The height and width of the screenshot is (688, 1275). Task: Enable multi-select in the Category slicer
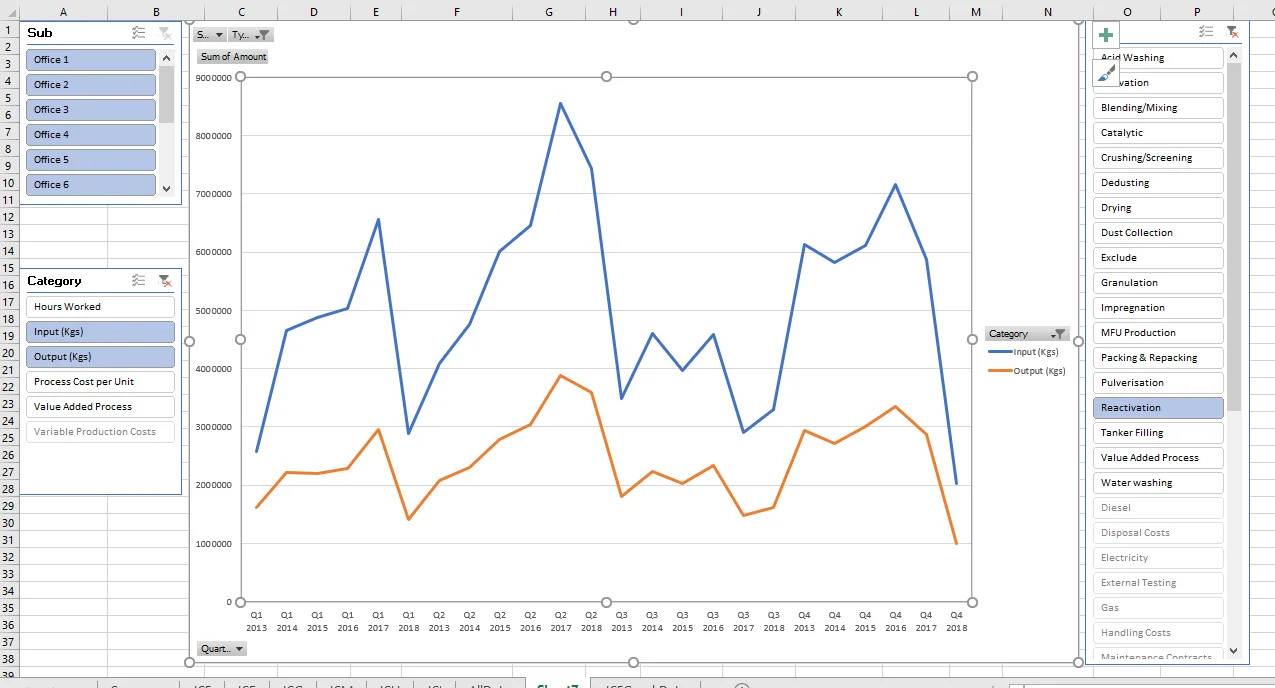click(x=139, y=281)
